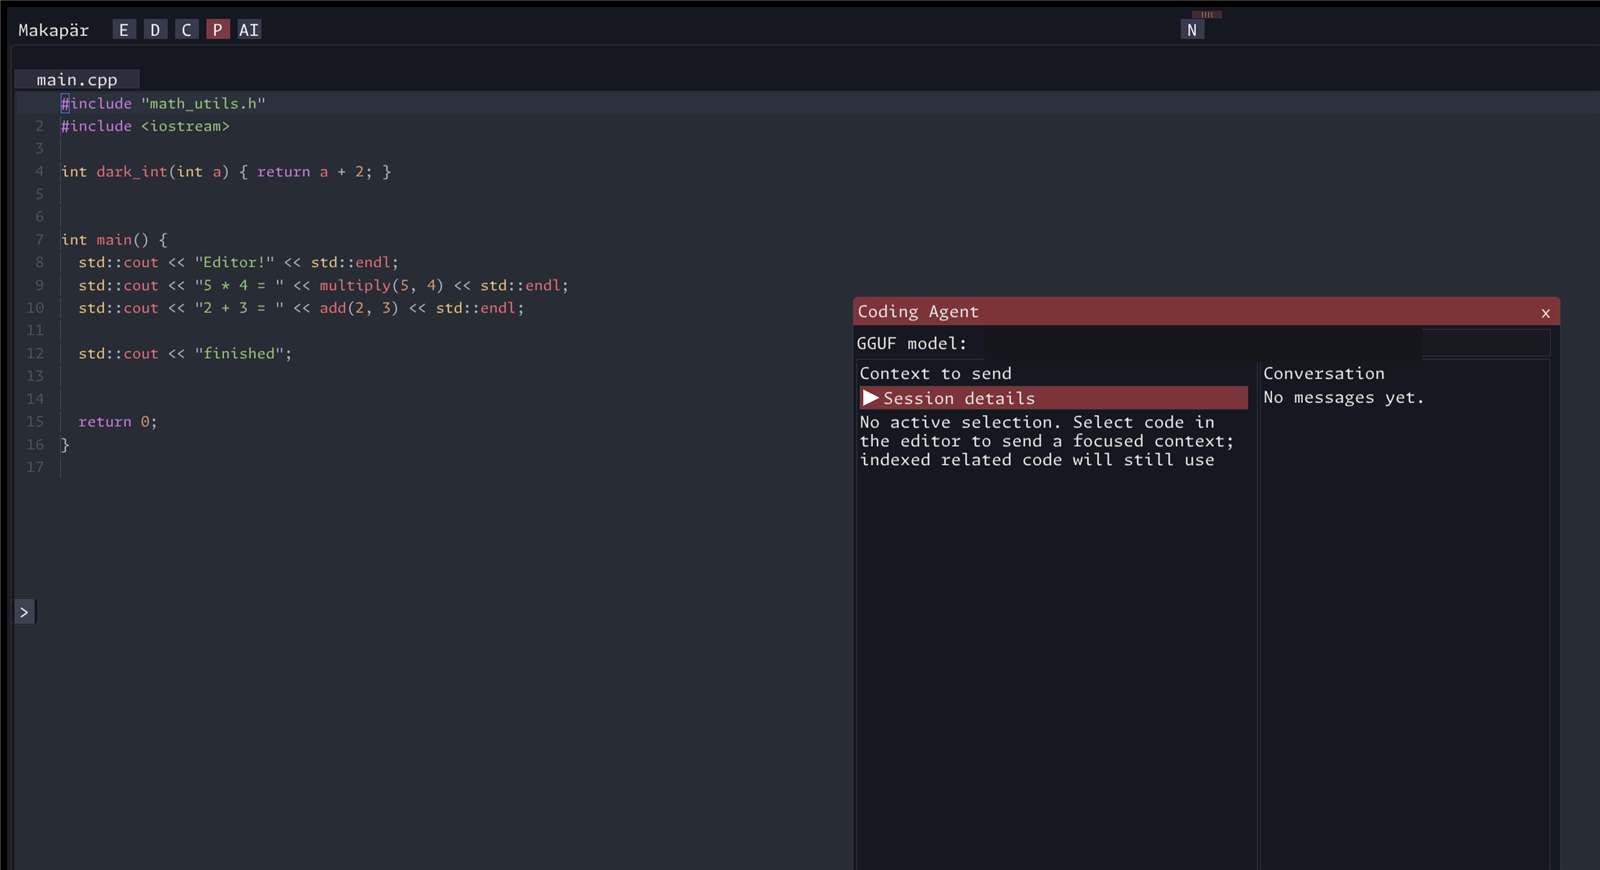Expand the Session details section
Screen dimensions: 1600x870
[x=1054, y=398]
